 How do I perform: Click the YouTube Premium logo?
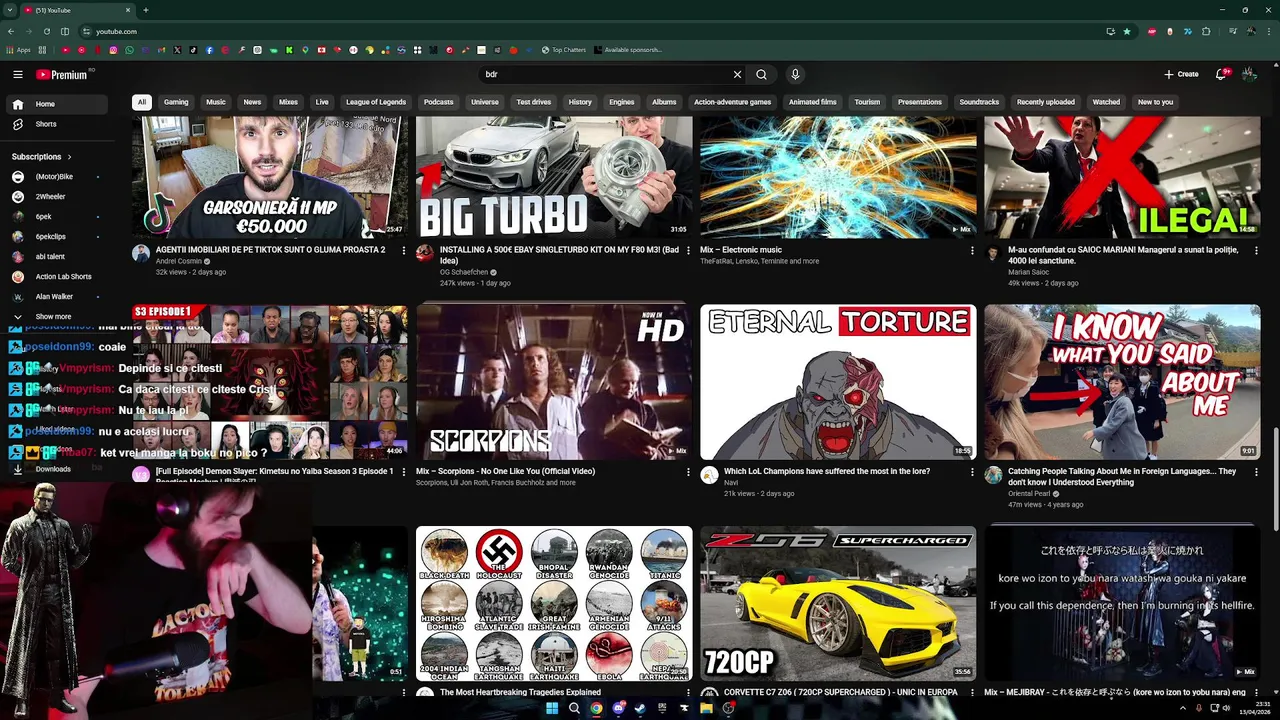click(x=63, y=74)
